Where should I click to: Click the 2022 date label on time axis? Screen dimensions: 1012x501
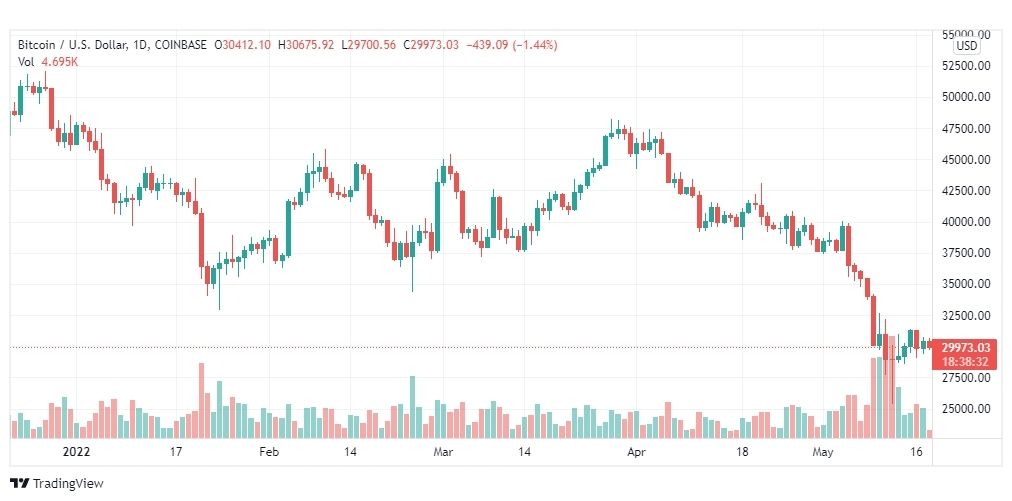click(76, 452)
